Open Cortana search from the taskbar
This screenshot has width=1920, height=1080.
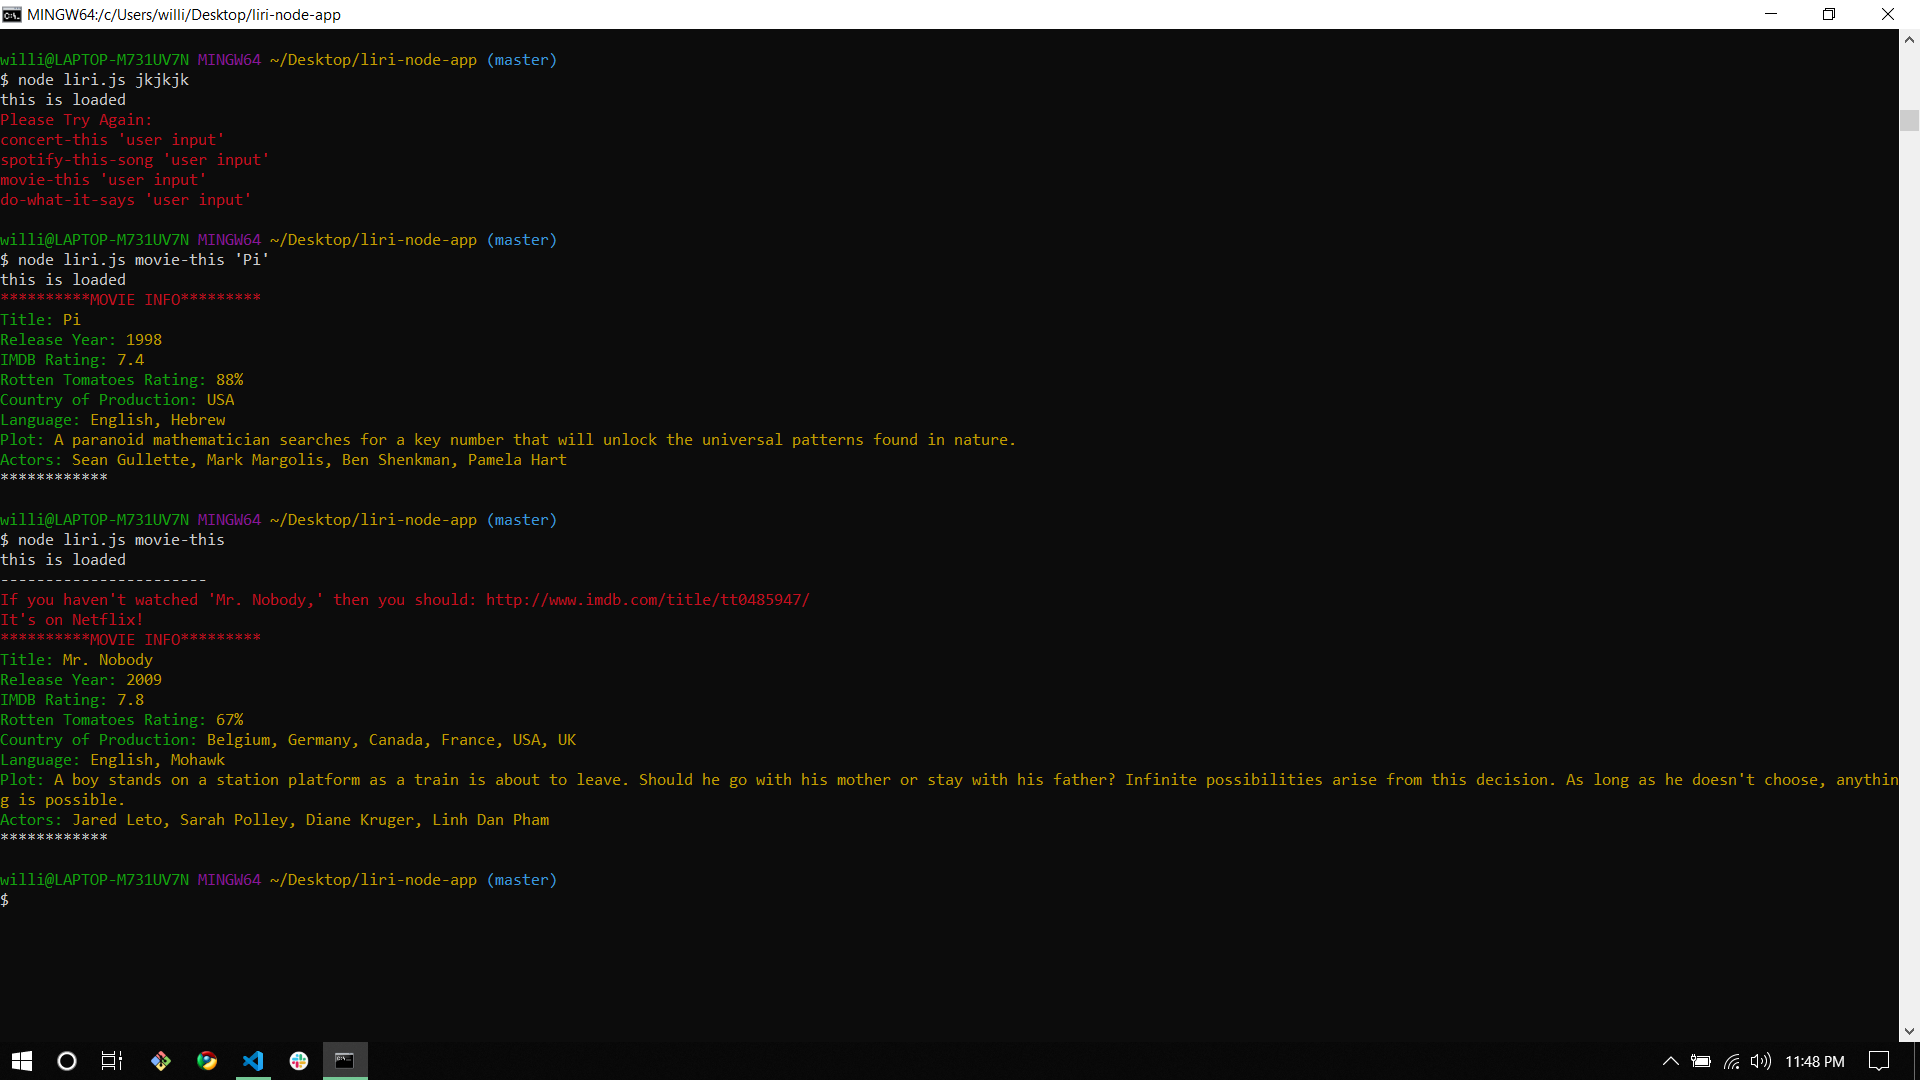pos(66,1060)
